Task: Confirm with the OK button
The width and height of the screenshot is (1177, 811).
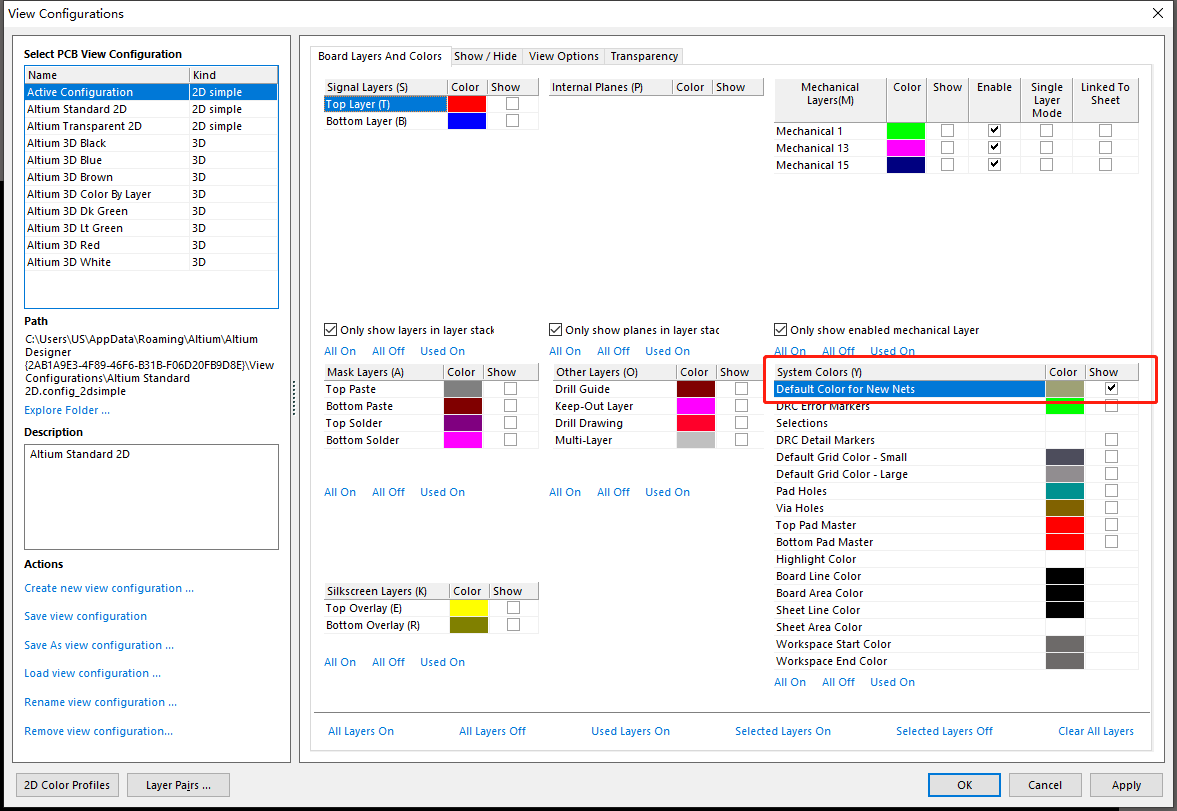Action: point(965,785)
